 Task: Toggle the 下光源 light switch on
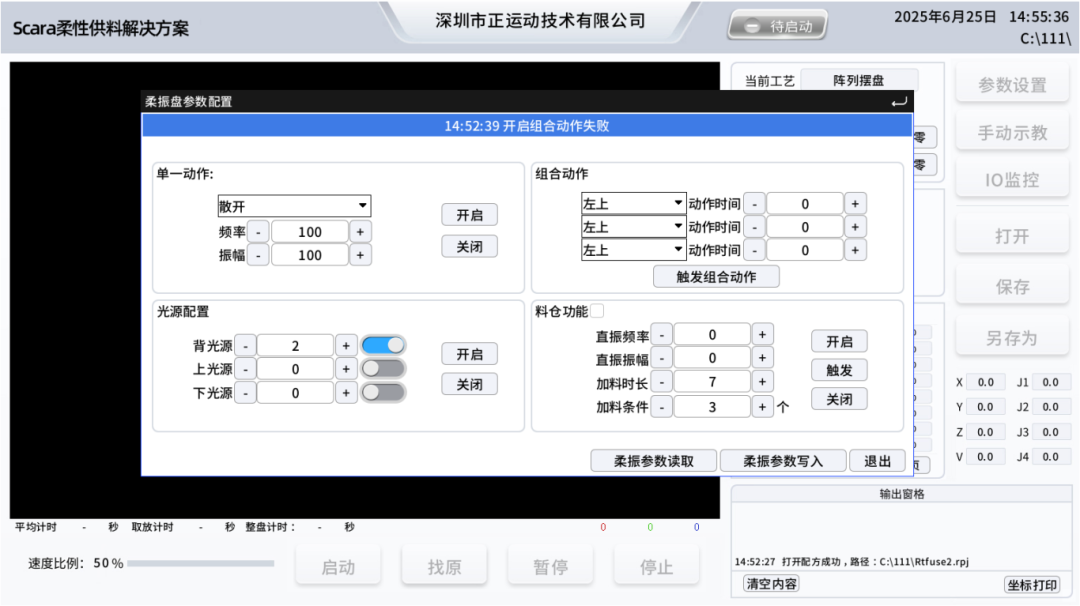(x=384, y=392)
